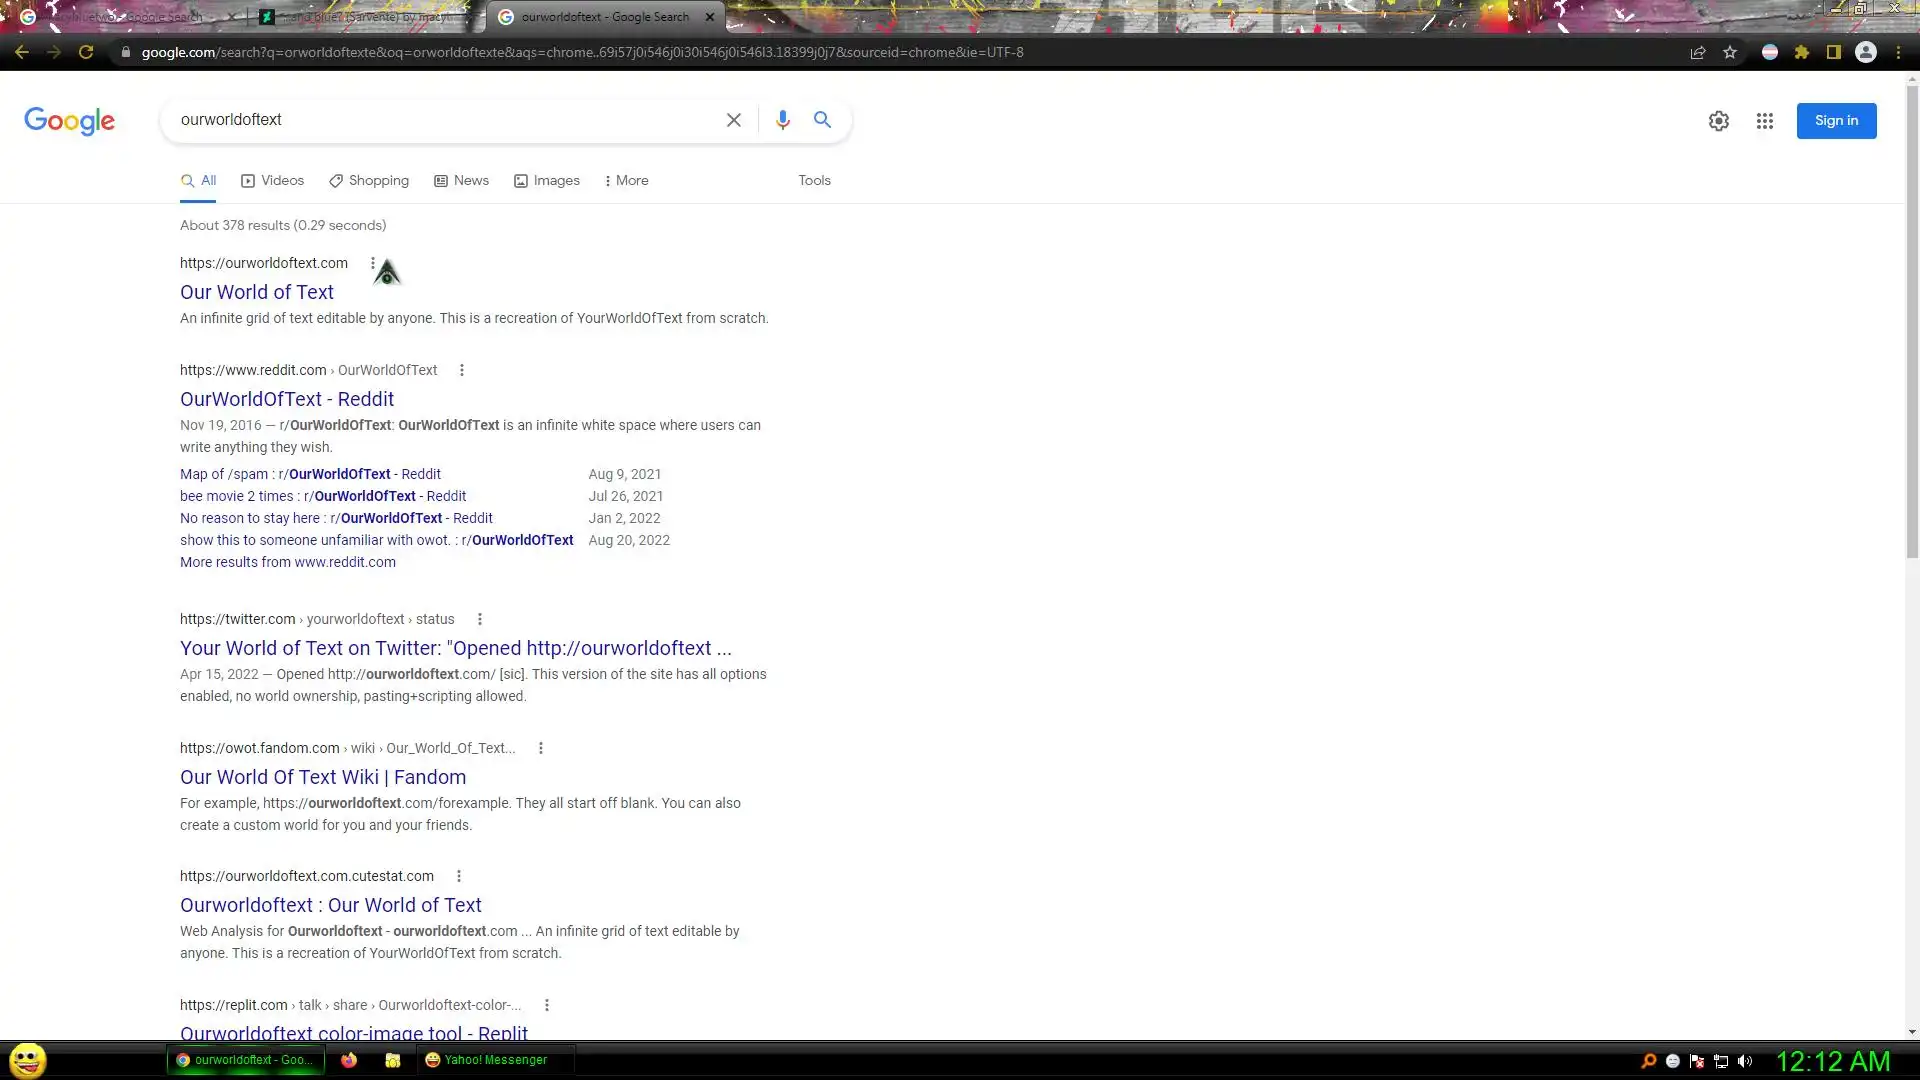Viewport: 1920px width, 1080px height.
Task: Open Google apps grid icon
Action: (x=1764, y=121)
